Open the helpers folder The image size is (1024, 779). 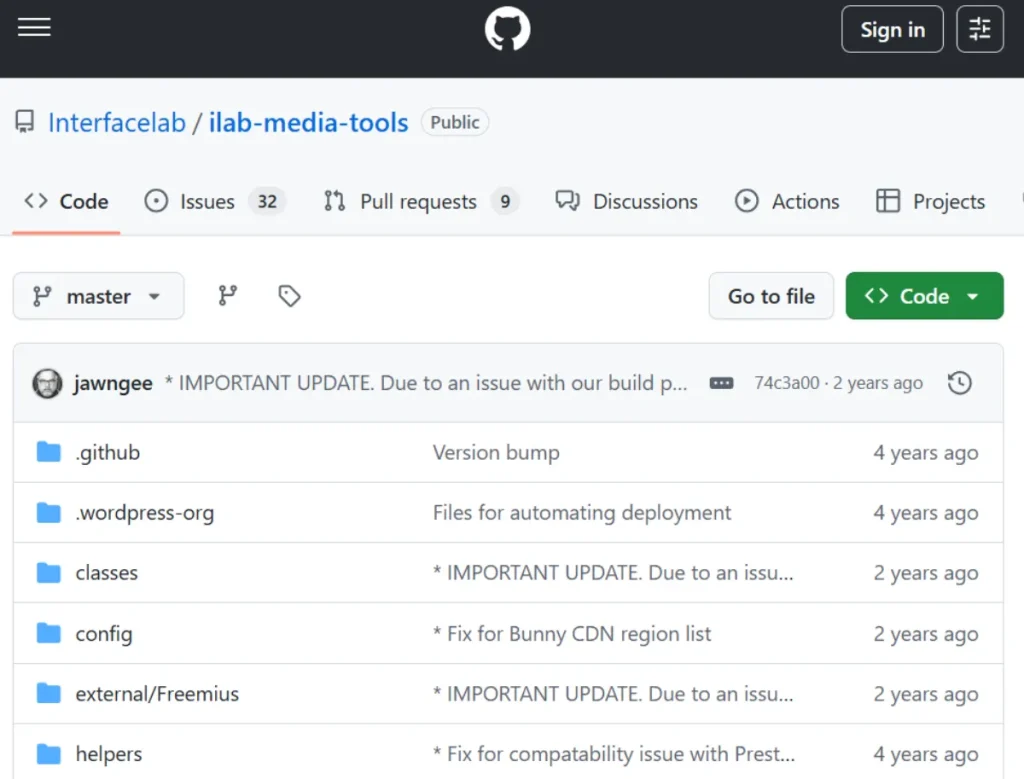coord(108,754)
